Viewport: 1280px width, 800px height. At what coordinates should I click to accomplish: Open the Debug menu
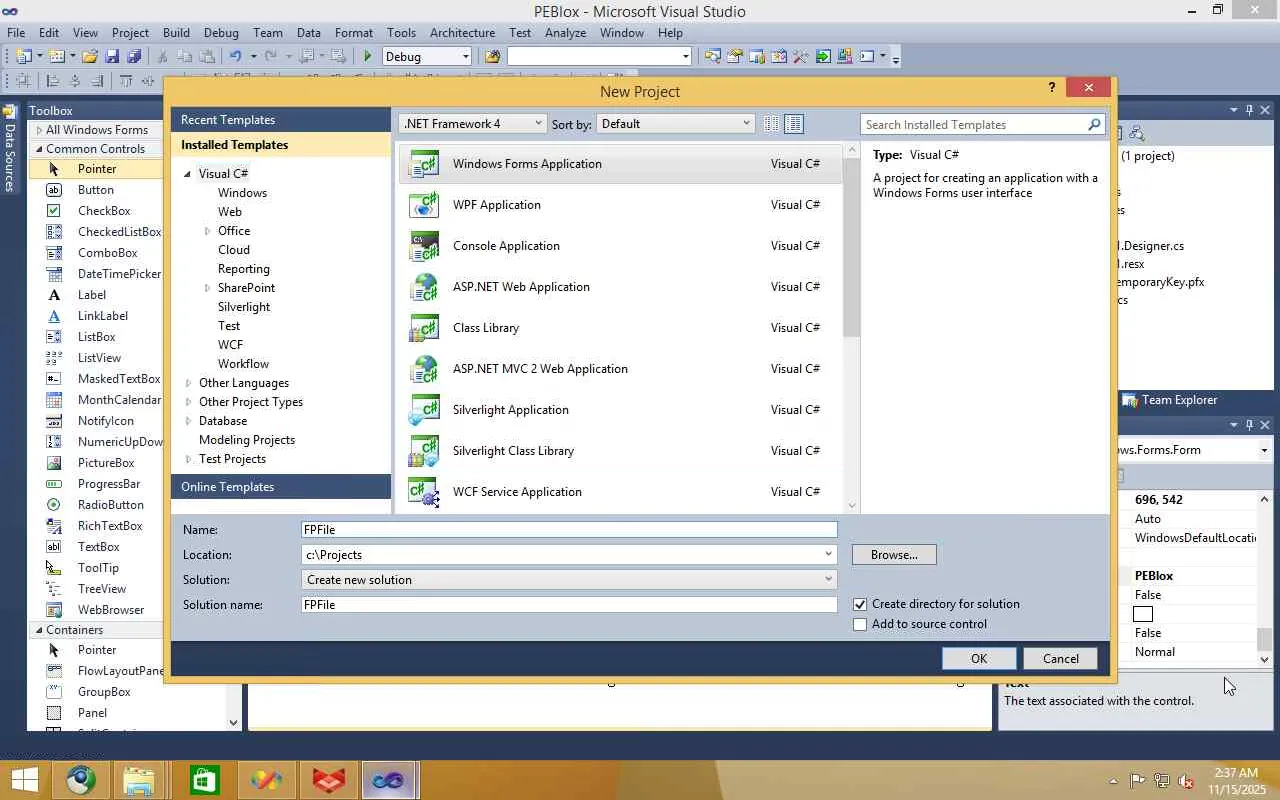tap(222, 33)
